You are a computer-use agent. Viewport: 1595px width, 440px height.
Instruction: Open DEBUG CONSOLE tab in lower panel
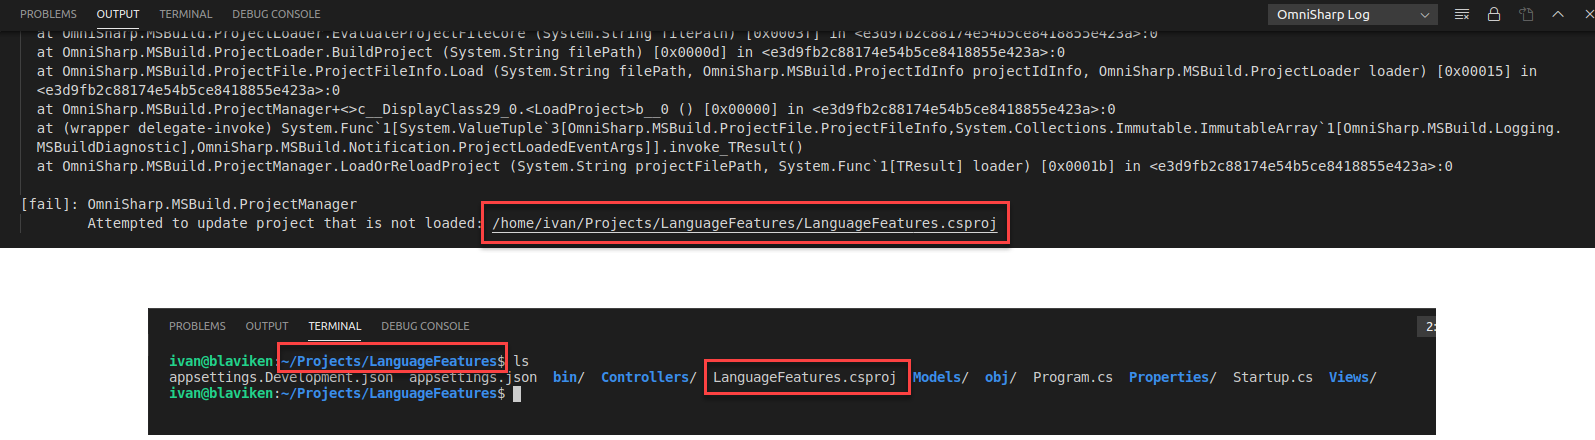[425, 326]
